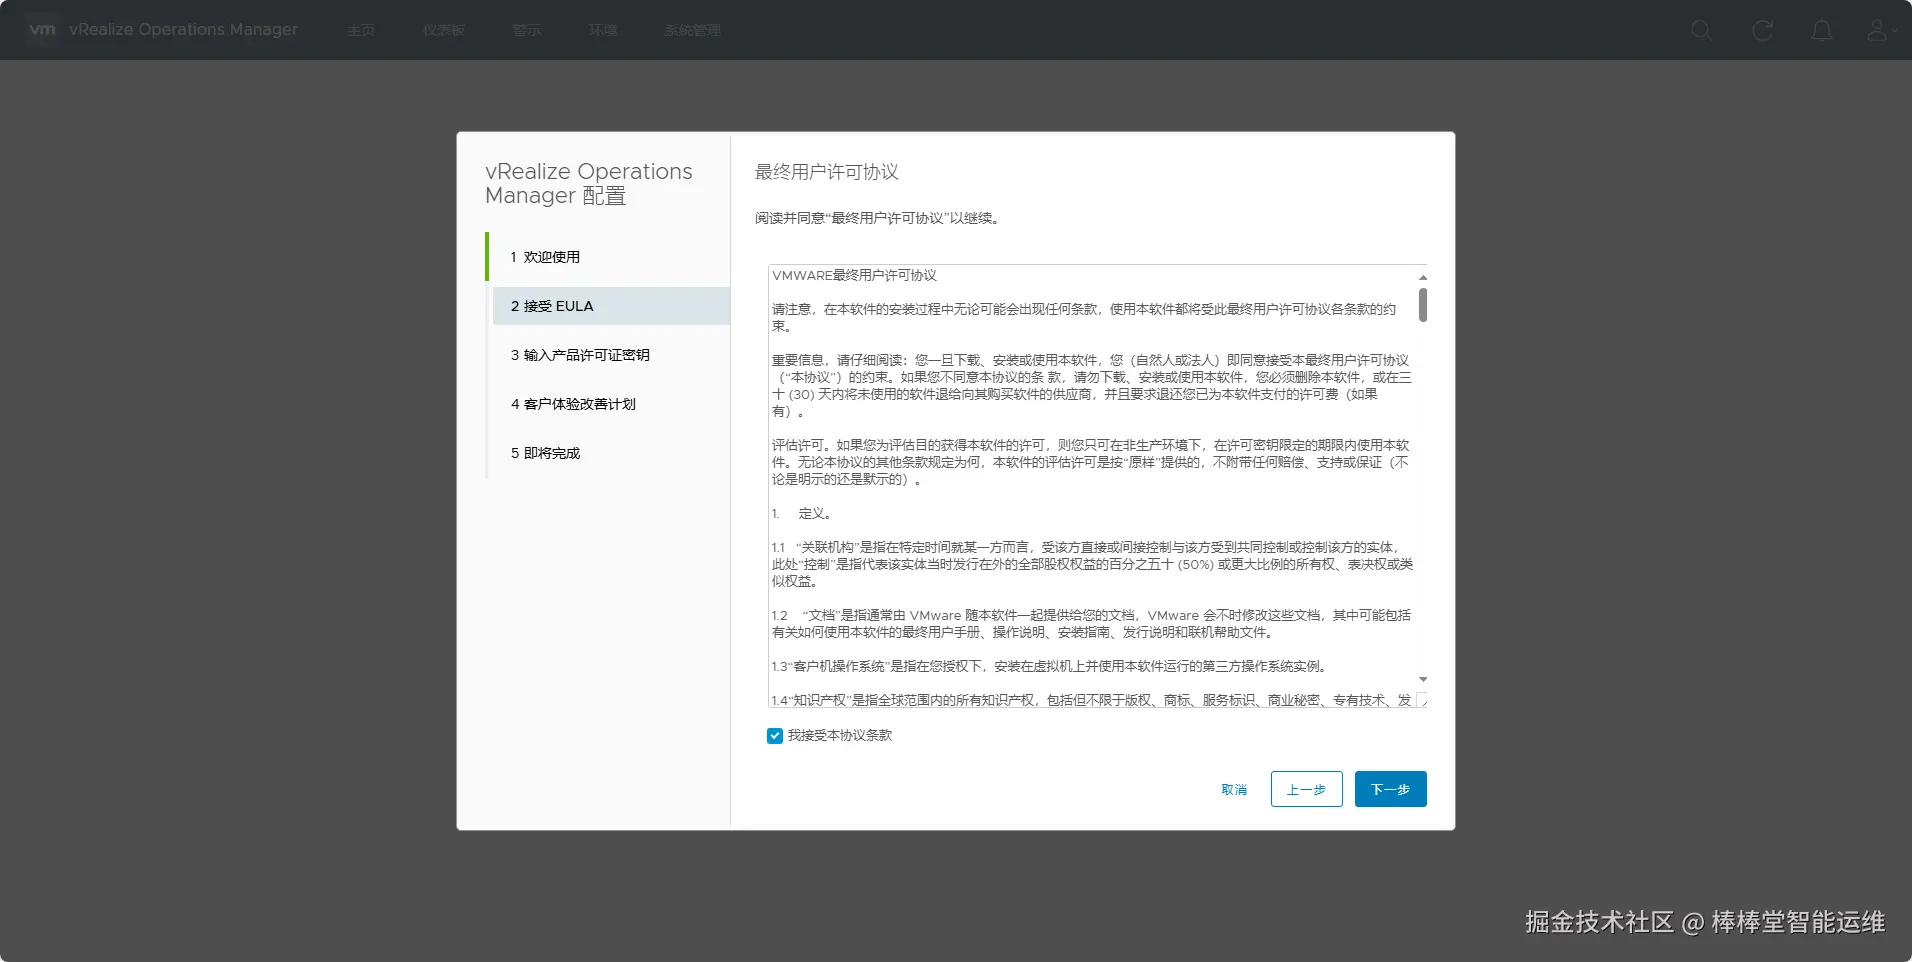
Task: Open the user account menu icon
Action: 1880,31
